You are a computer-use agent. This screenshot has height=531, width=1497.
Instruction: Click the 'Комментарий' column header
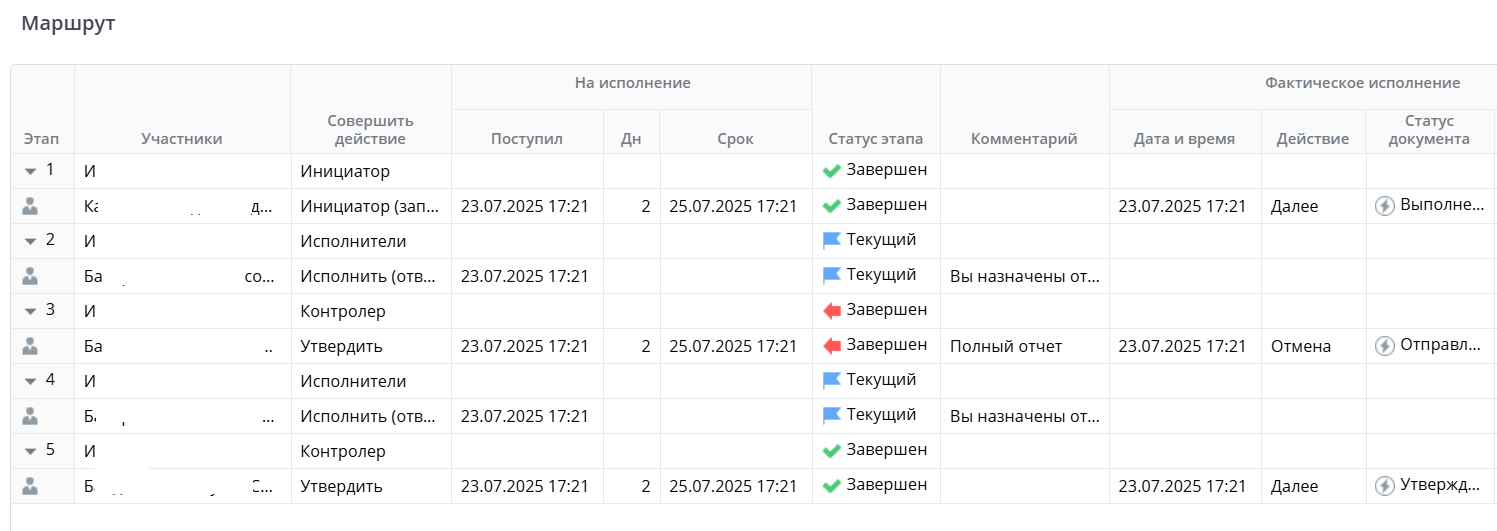[x=1024, y=139]
